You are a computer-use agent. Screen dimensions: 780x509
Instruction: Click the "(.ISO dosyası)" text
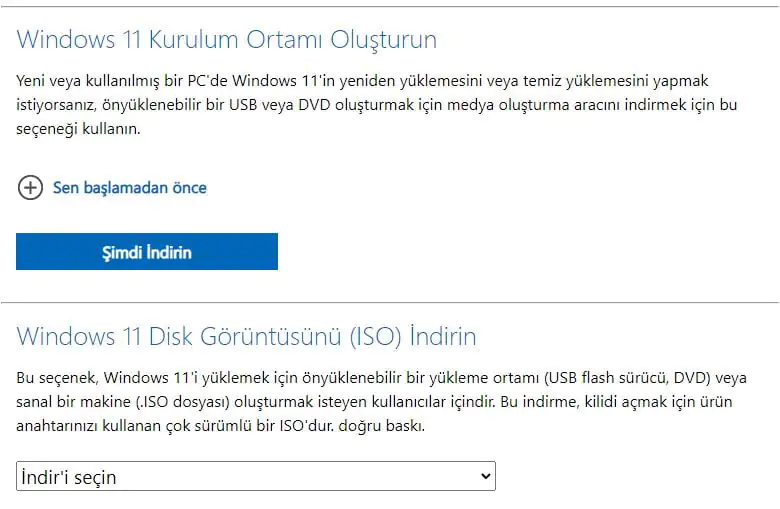pyautogui.click(x=207, y=402)
